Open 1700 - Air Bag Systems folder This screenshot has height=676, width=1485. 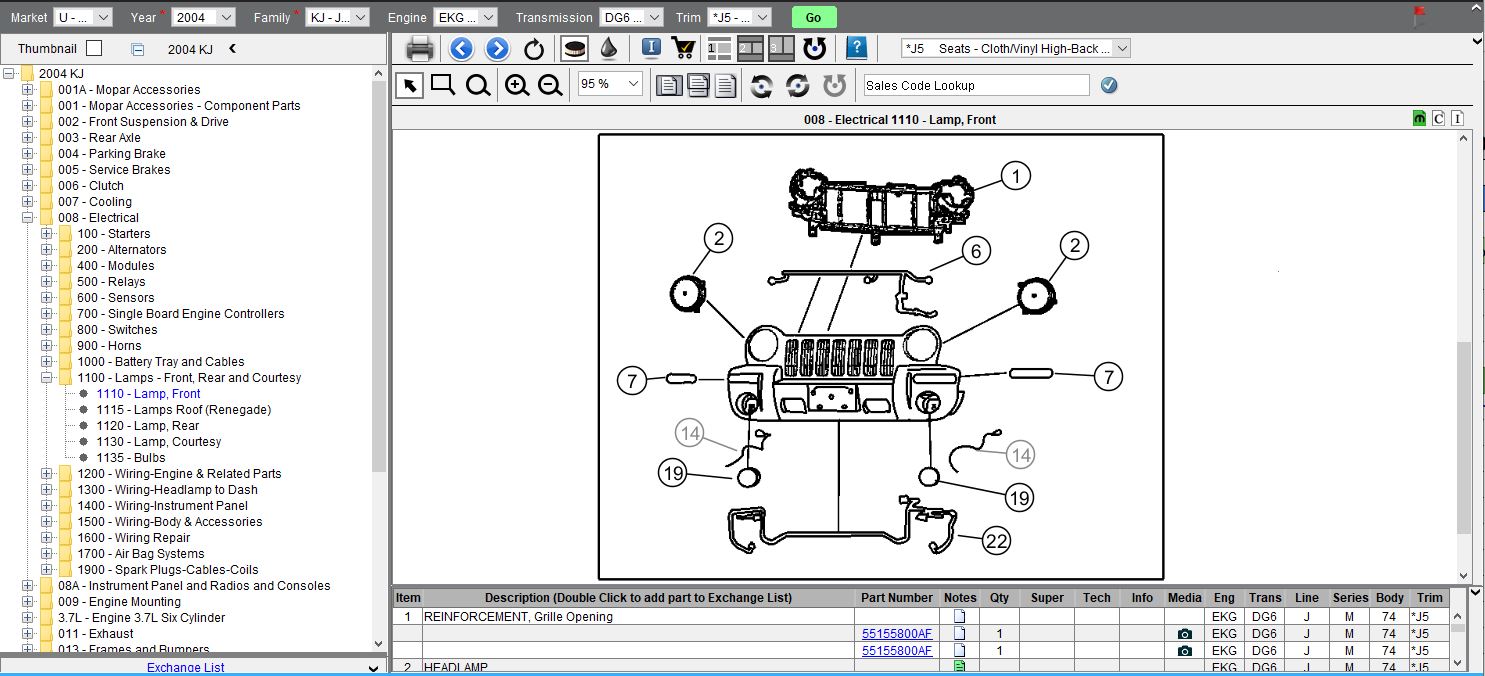coord(140,554)
